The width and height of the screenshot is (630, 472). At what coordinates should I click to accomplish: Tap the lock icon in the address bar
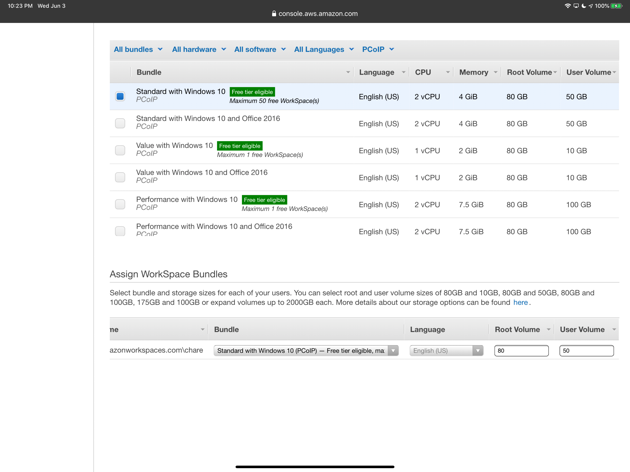pyautogui.click(x=274, y=14)
